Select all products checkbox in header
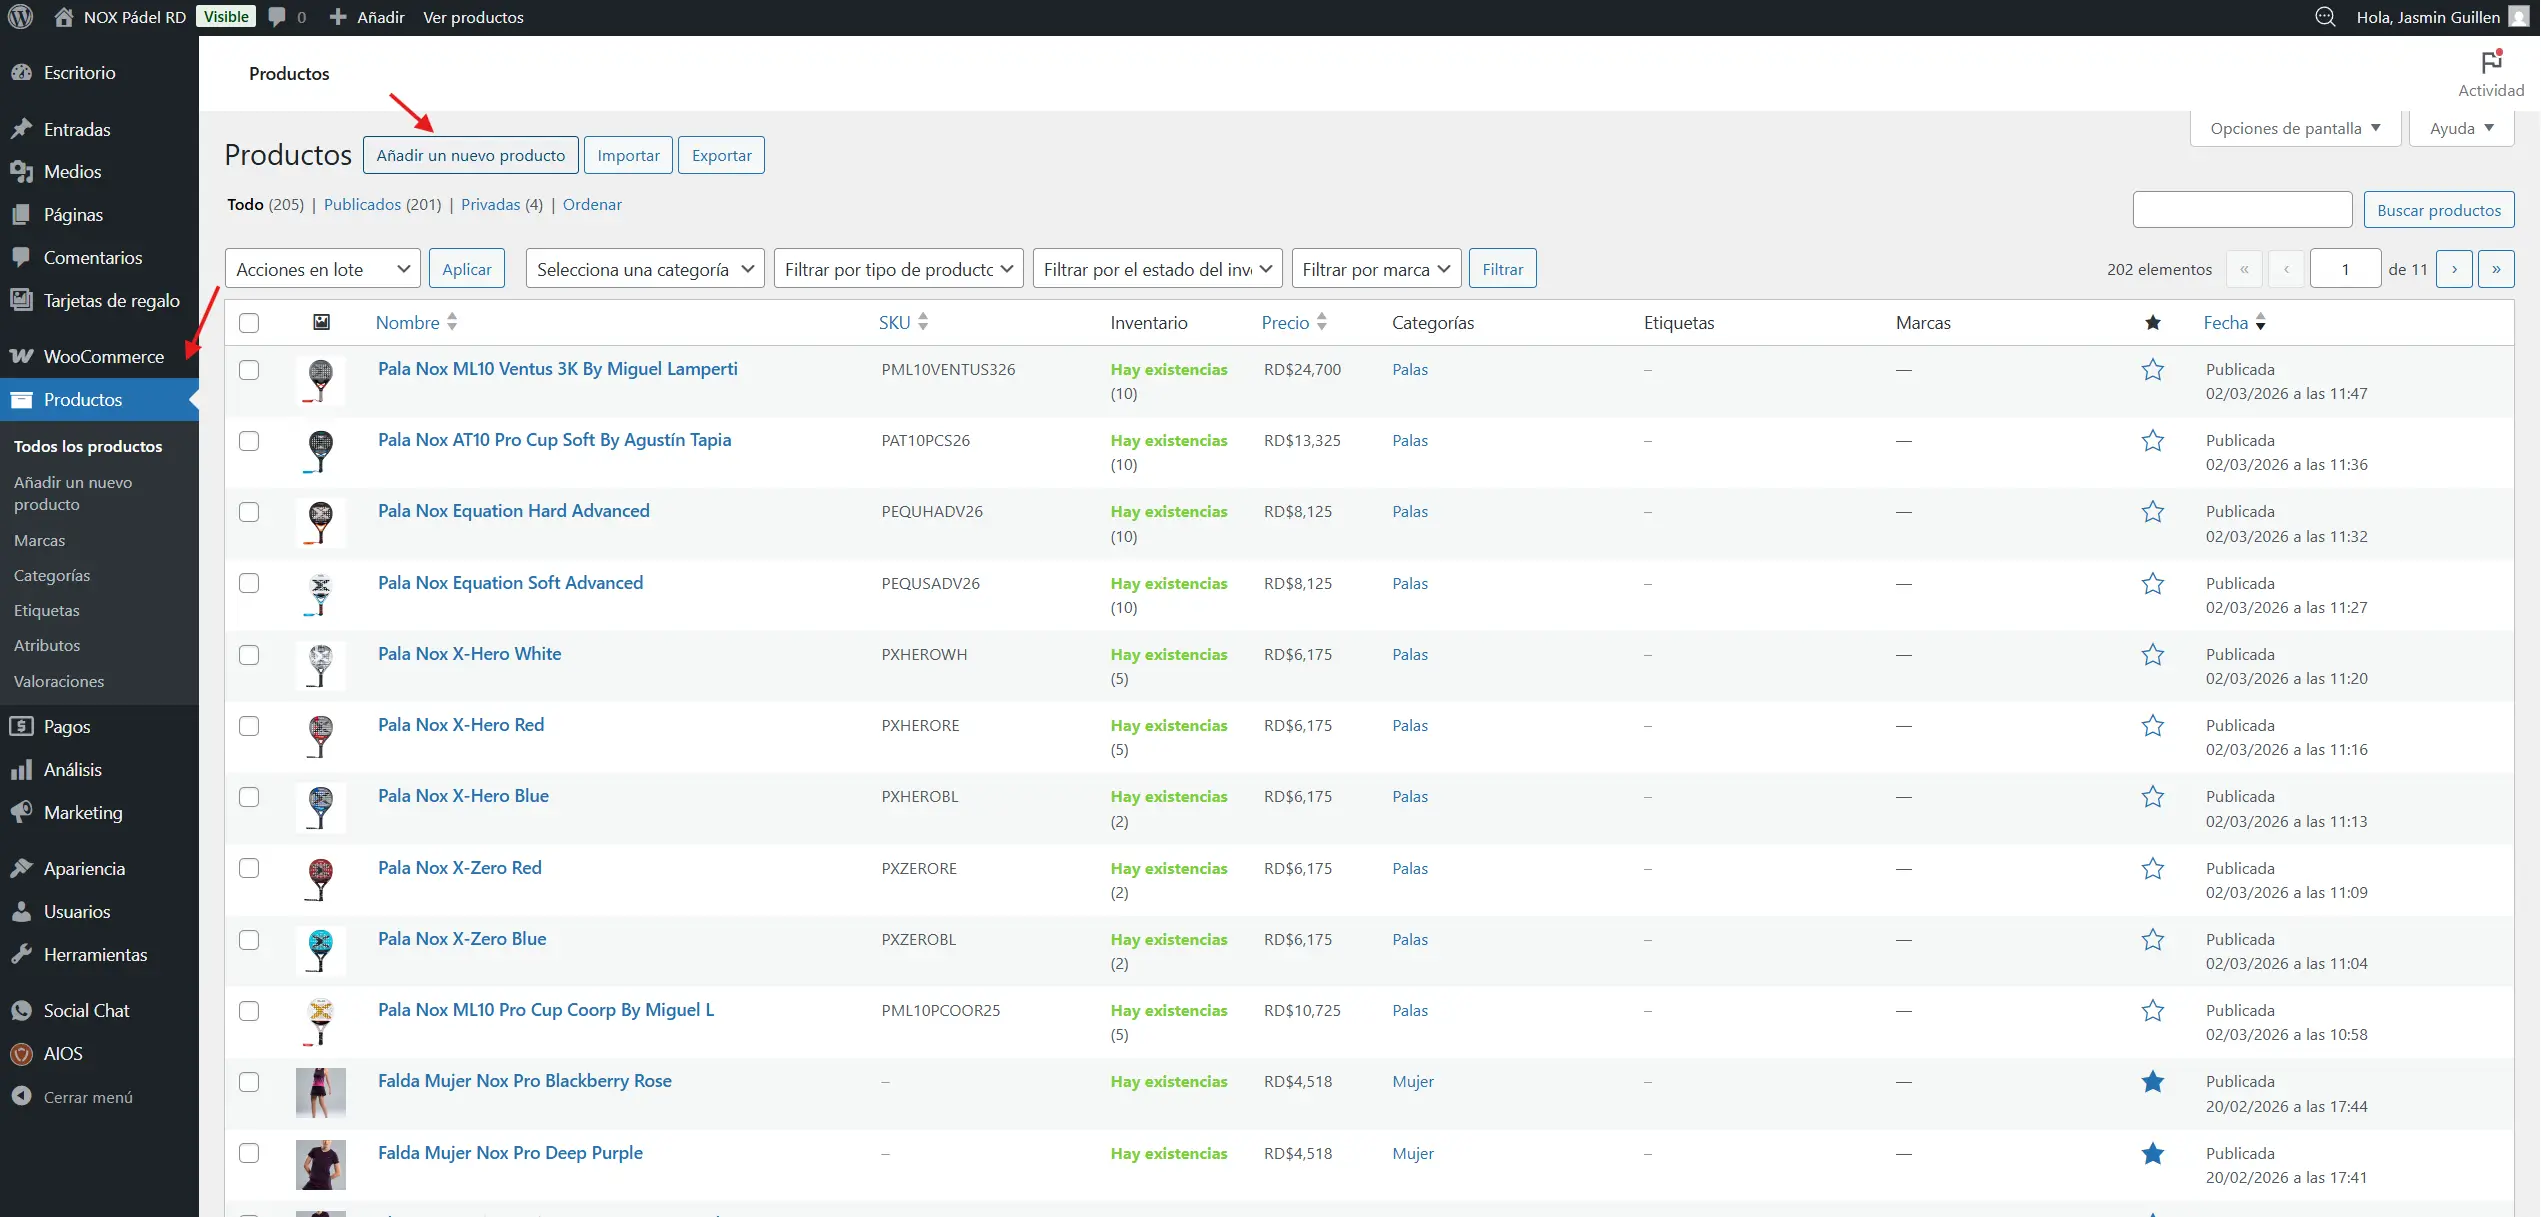Viewport: 2541px width, 1217px height. 249,322
